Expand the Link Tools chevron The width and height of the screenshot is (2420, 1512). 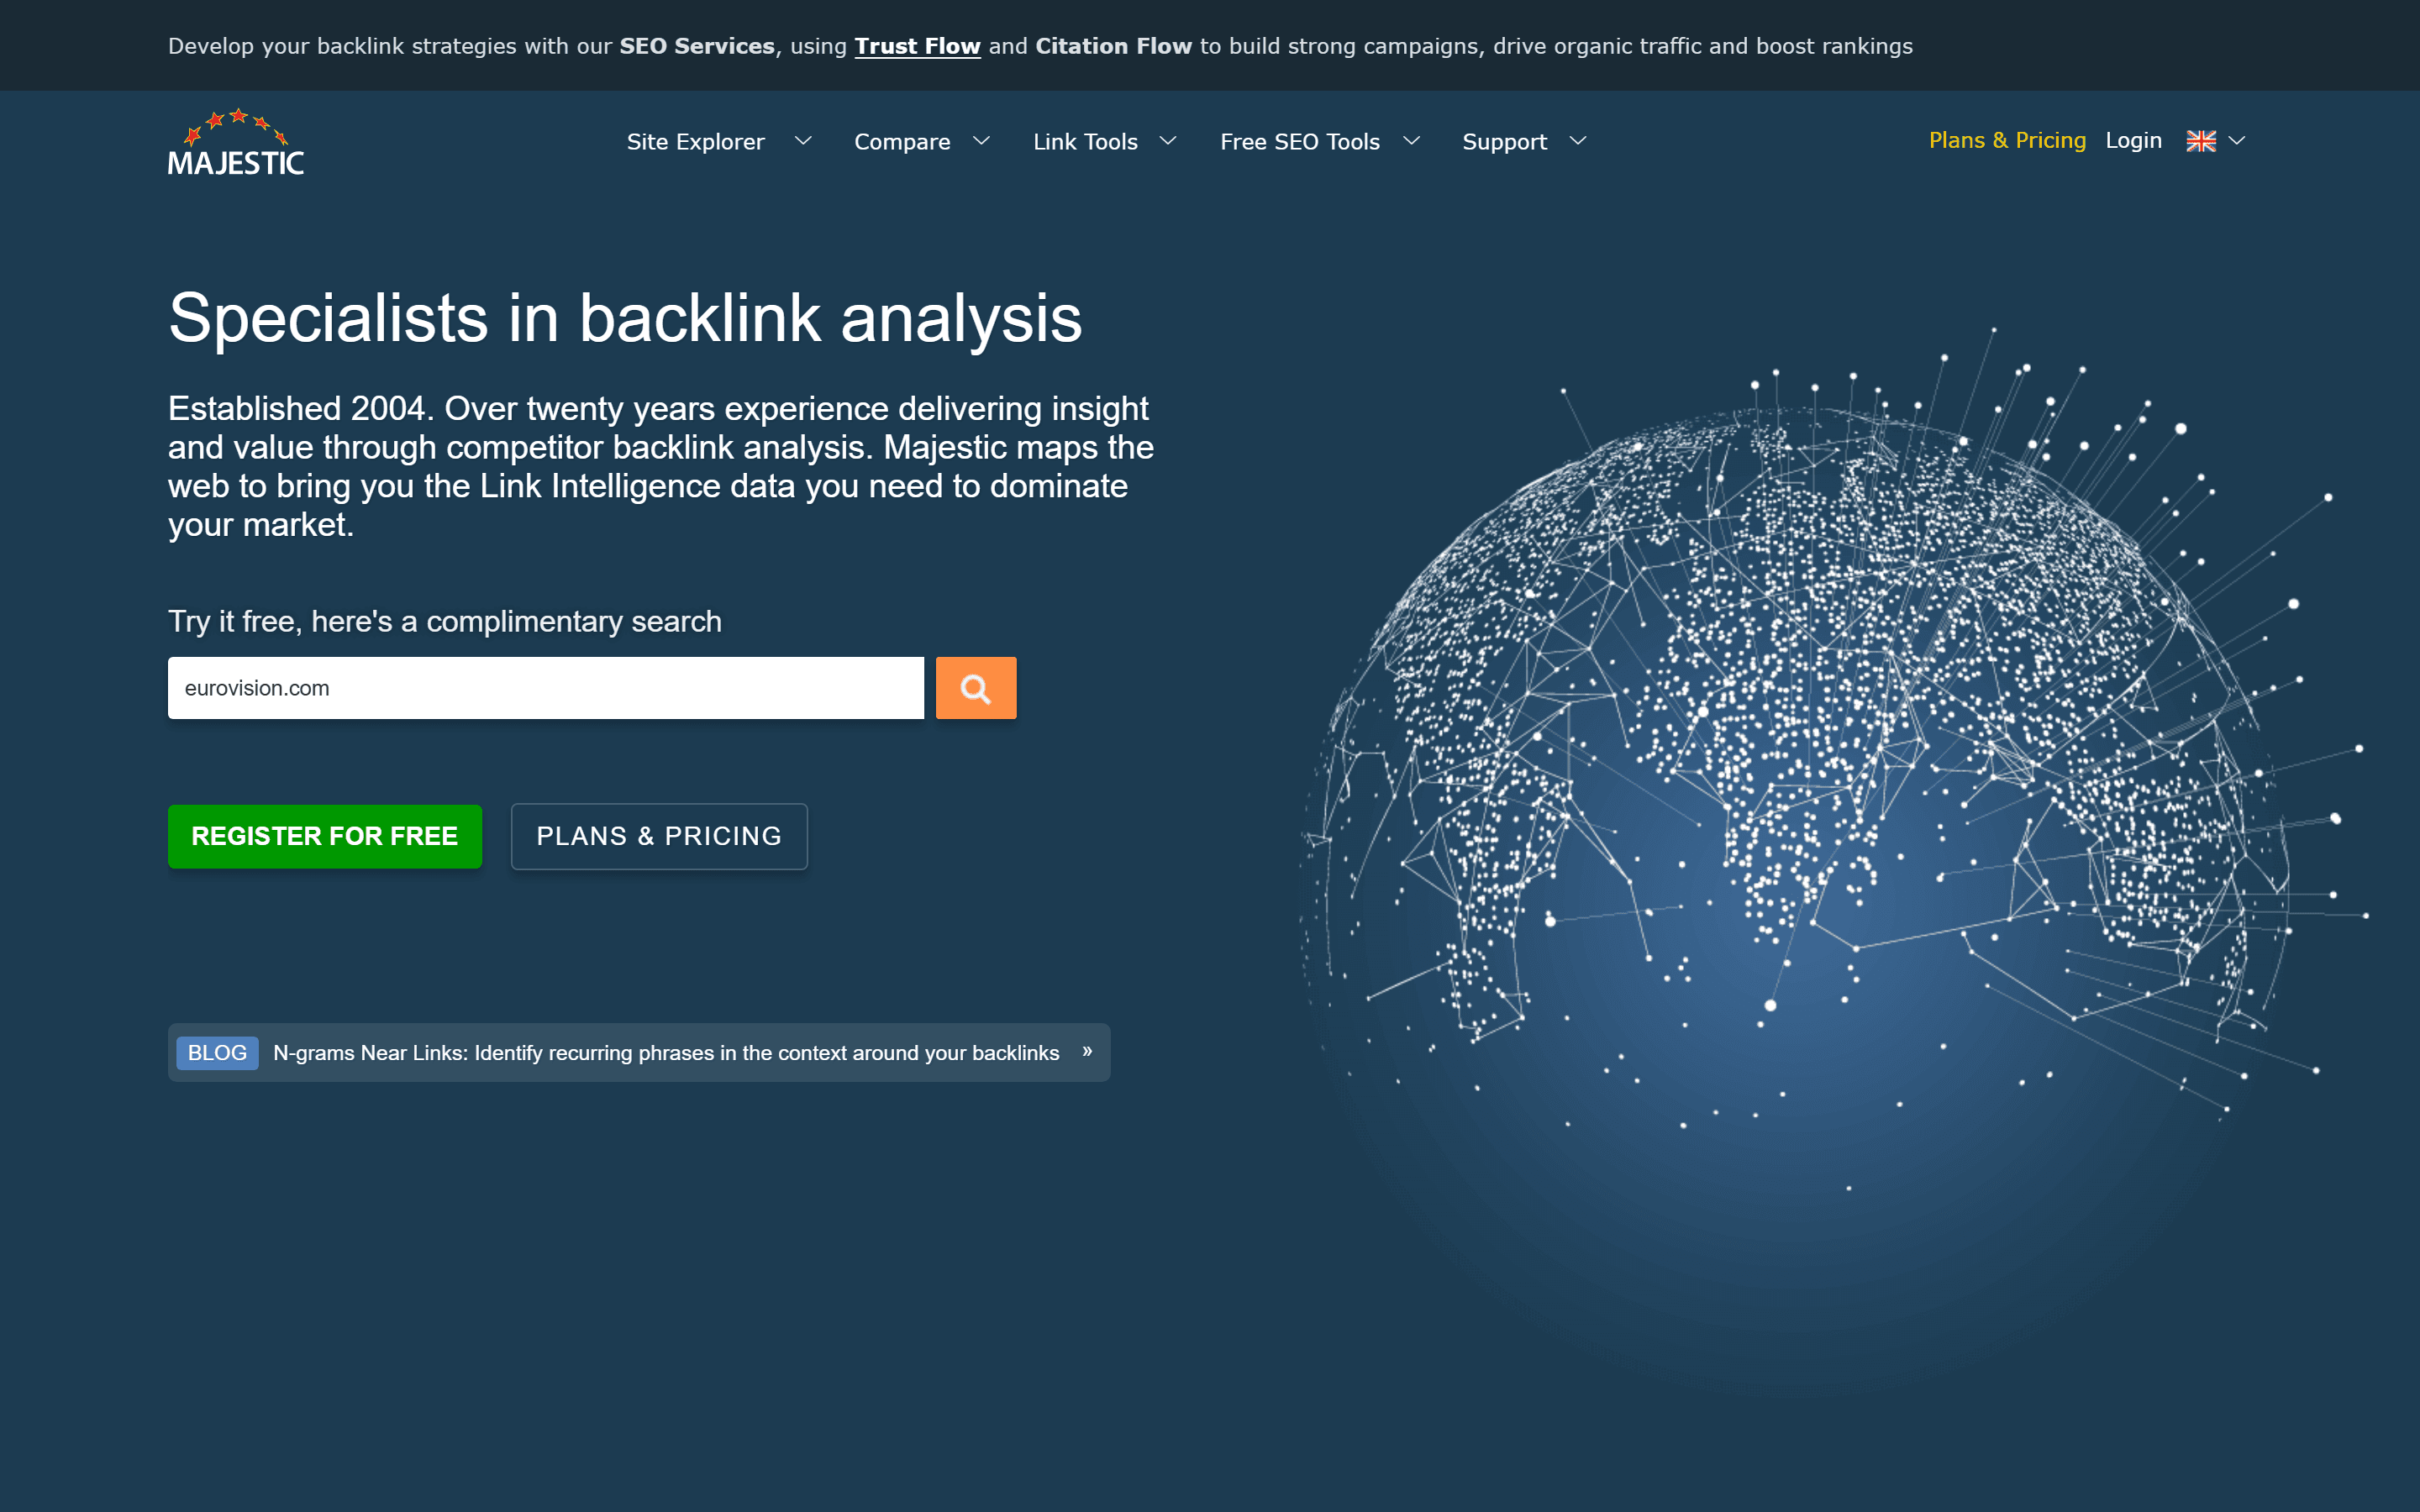(x=1168, y=141)
